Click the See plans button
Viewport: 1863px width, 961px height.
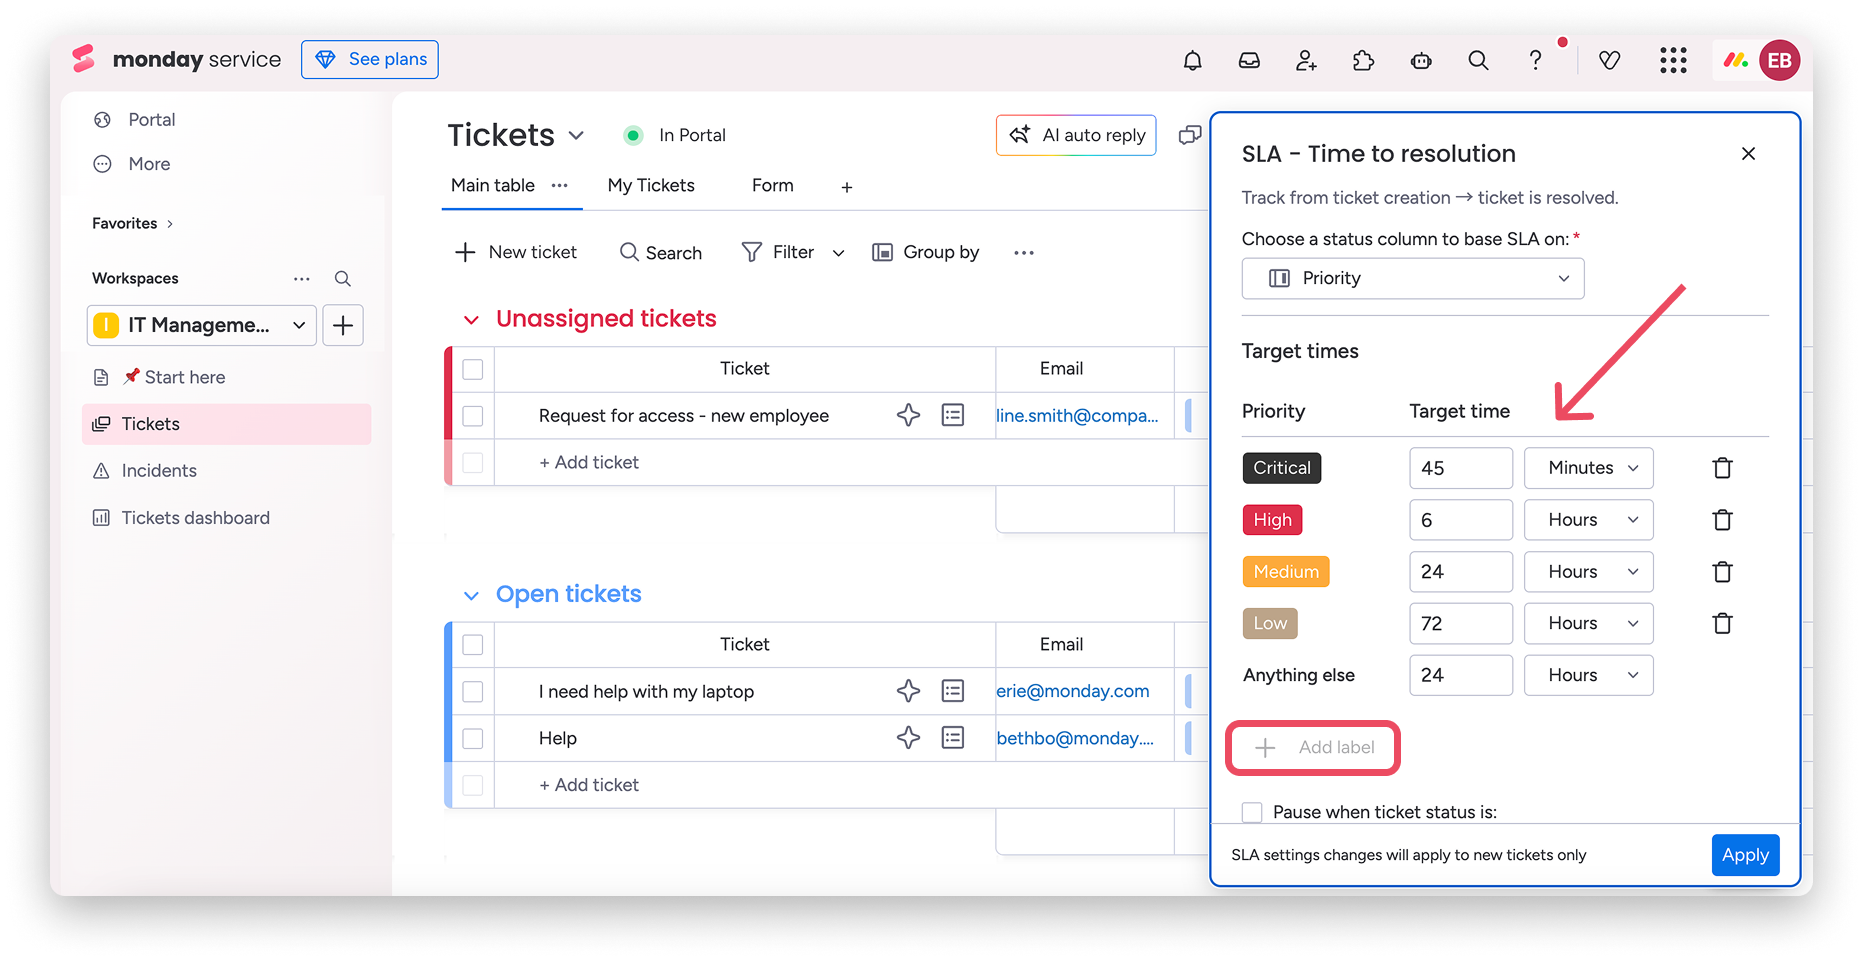click(370, 59)
